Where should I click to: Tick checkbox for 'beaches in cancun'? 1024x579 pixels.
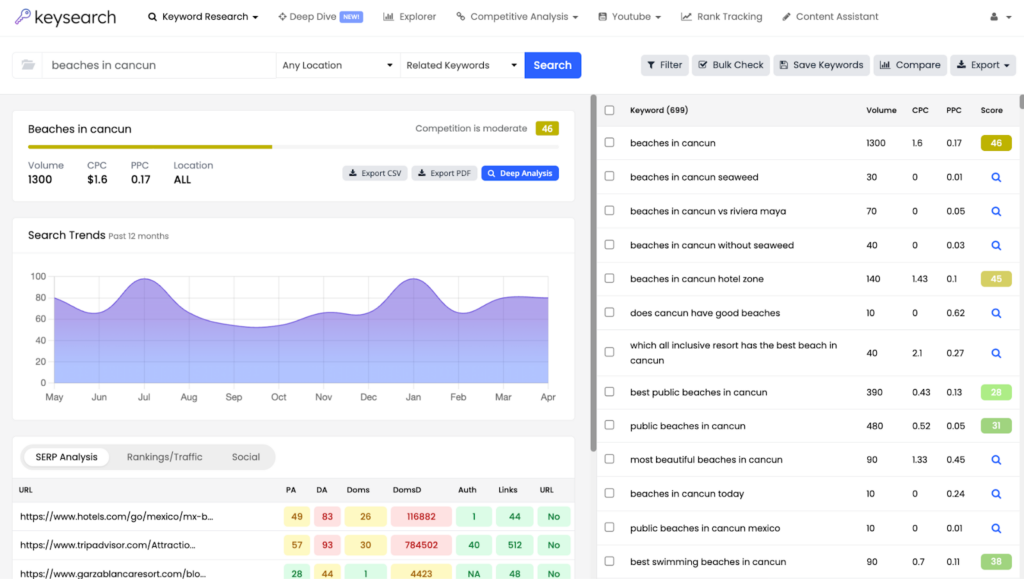(609, 142)
